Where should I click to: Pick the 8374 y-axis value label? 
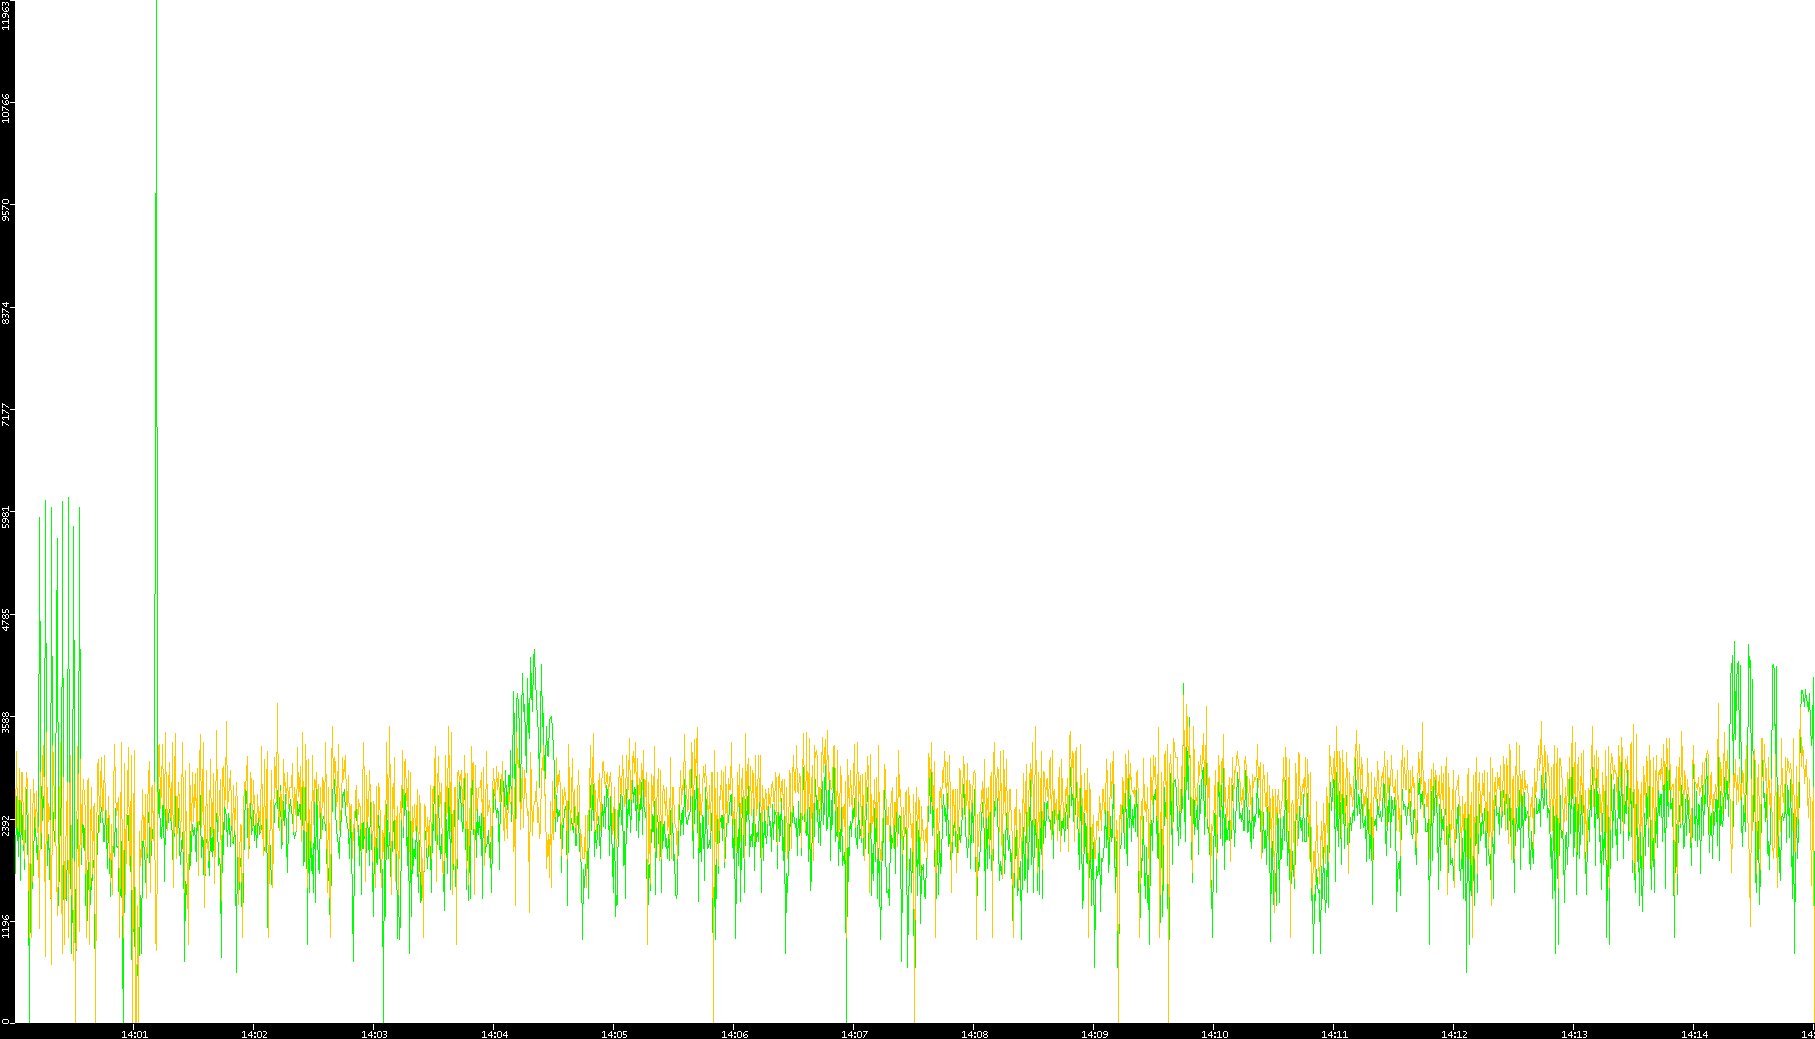point(6,312)
